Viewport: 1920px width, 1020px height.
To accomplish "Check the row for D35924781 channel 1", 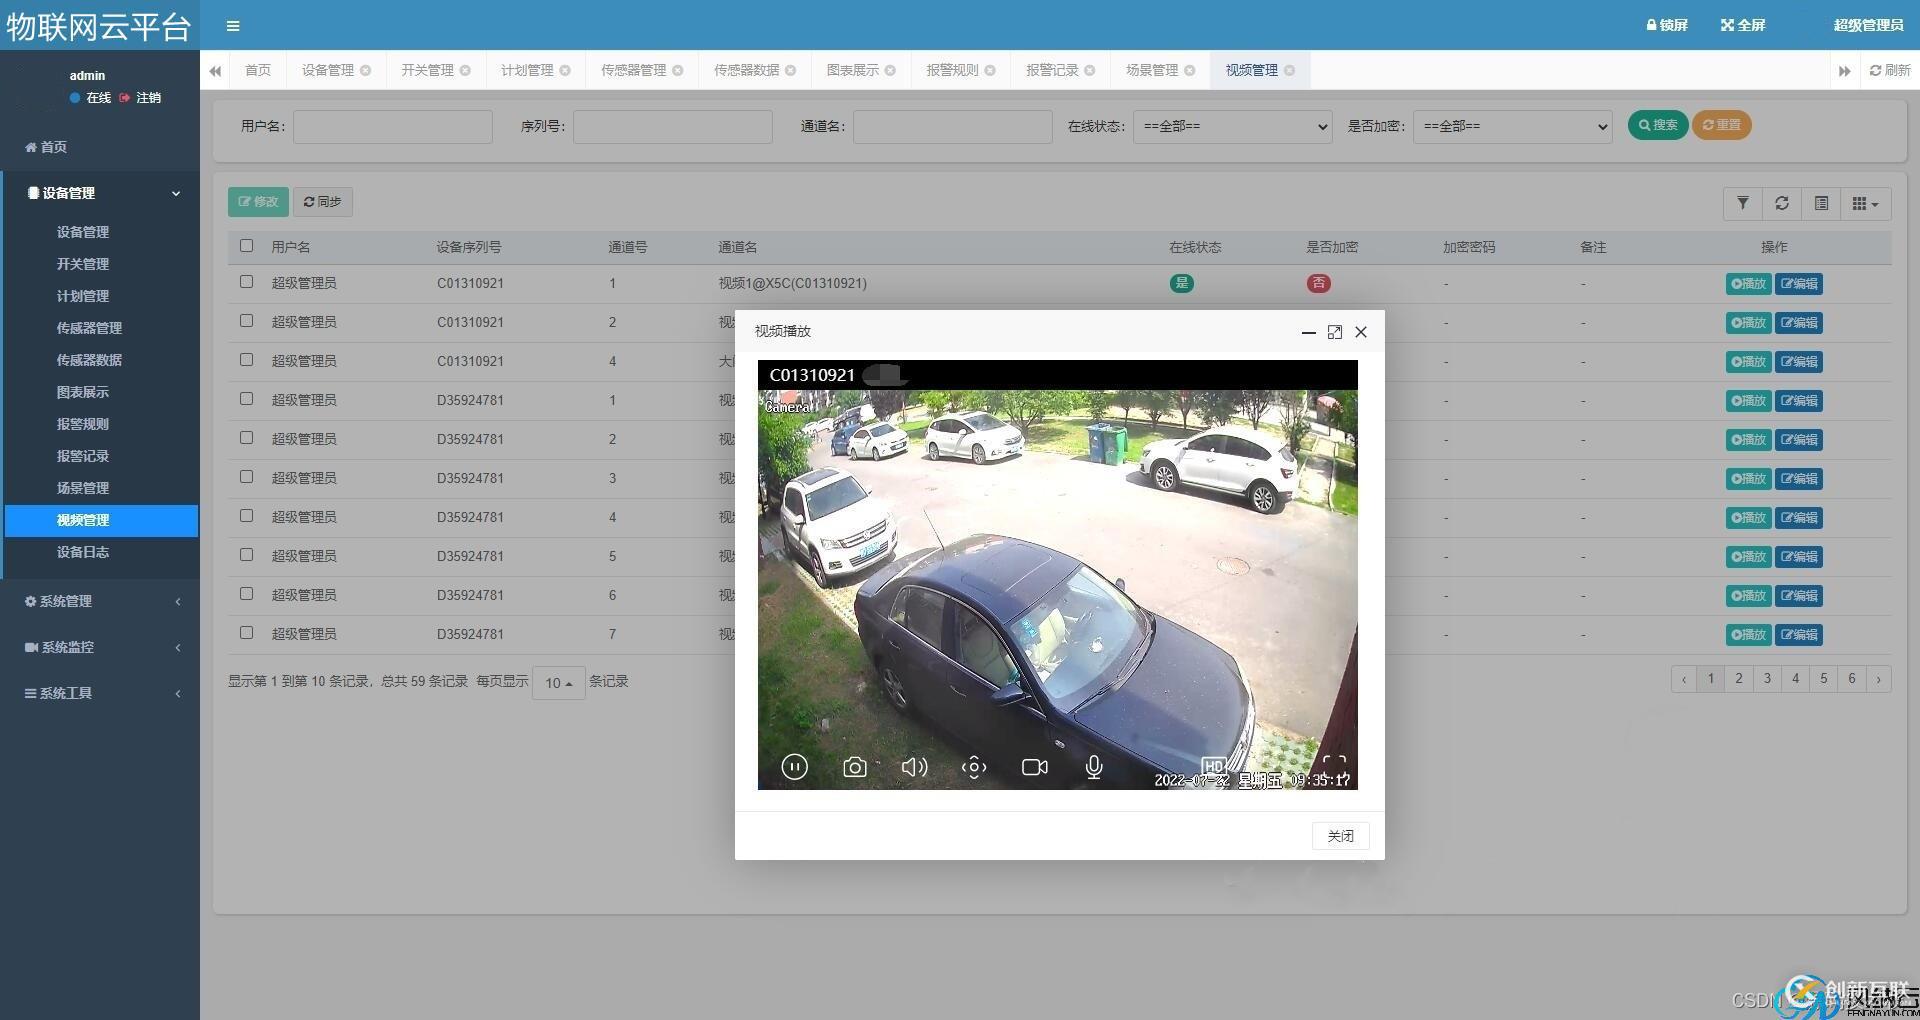I will [x=247, y=399].
